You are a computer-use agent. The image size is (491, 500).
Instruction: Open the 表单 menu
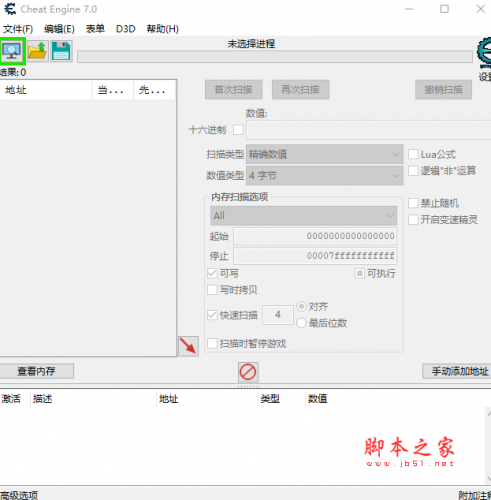click(95, 29)
